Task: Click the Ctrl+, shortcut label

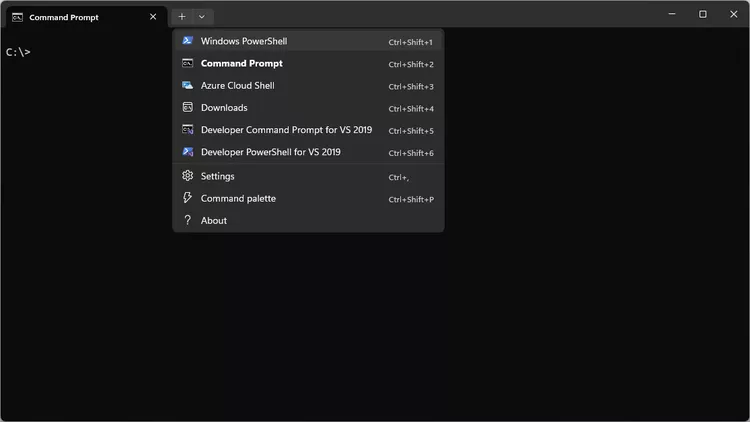Action: coord(398,177)
